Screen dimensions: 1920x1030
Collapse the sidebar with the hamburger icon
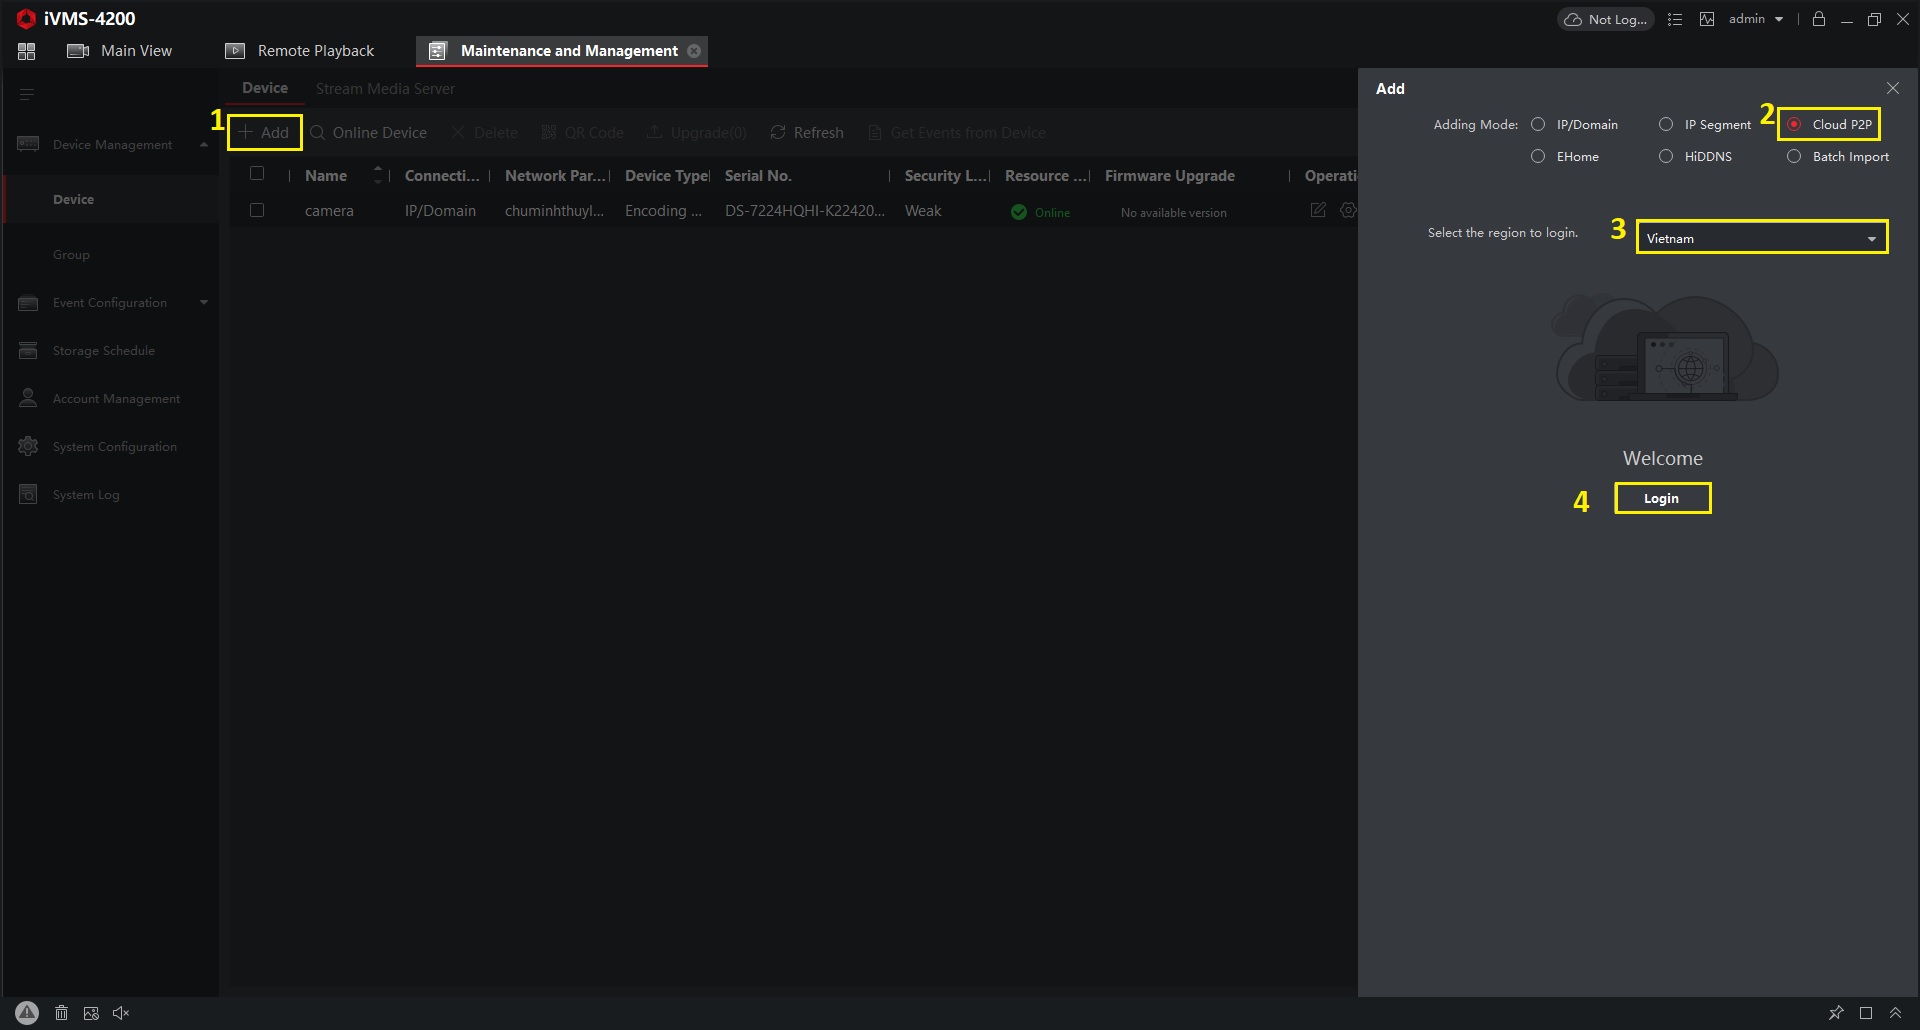tap(27, 94)
